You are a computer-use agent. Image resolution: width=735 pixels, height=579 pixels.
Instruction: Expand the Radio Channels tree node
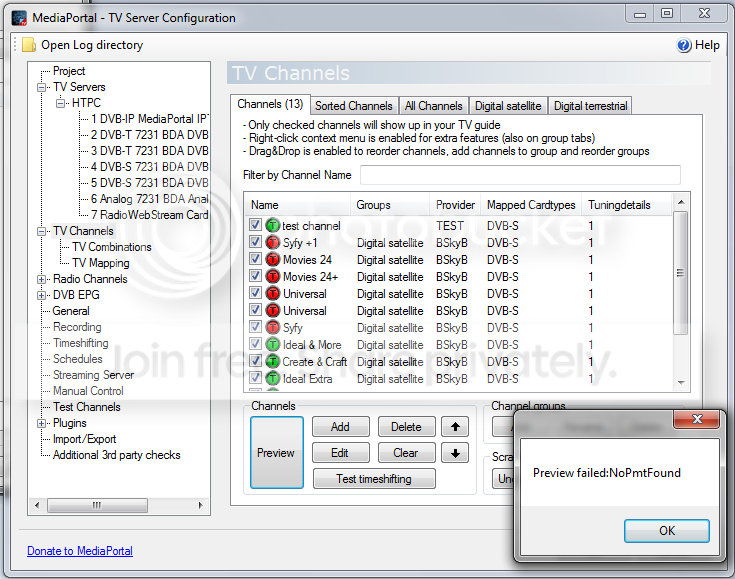[42, 279]
